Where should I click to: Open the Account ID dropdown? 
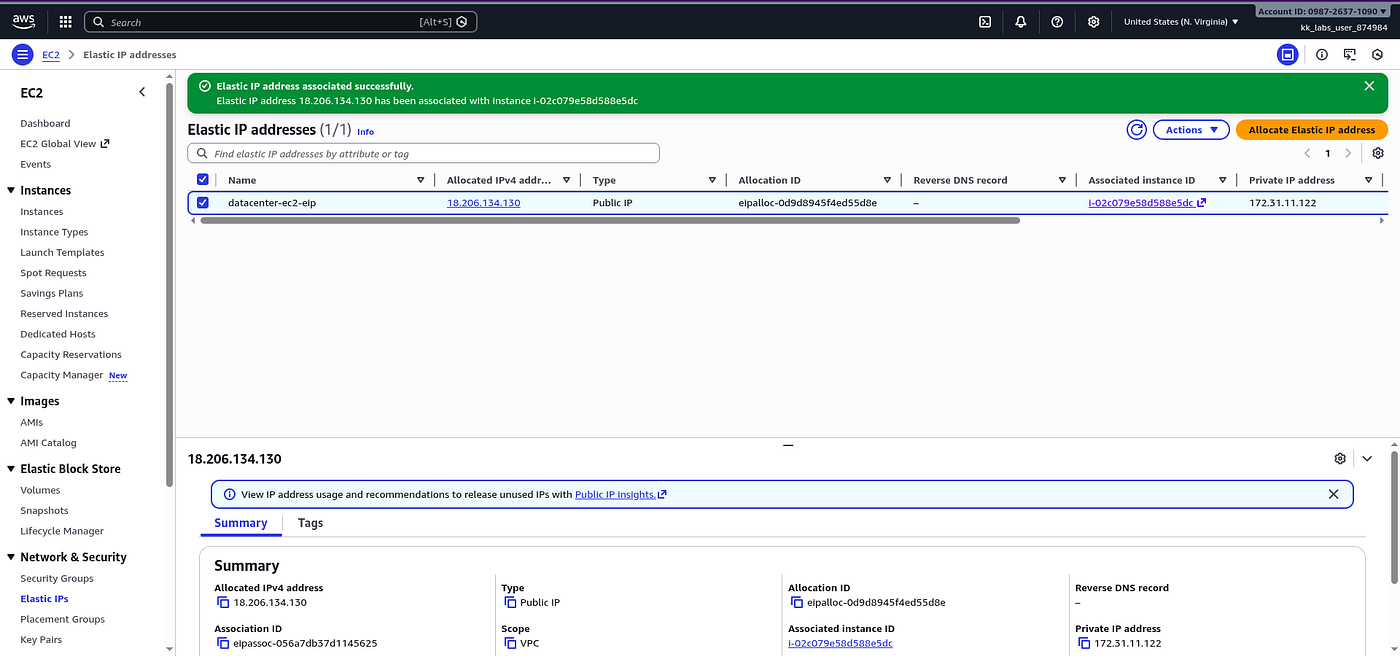1322,11
